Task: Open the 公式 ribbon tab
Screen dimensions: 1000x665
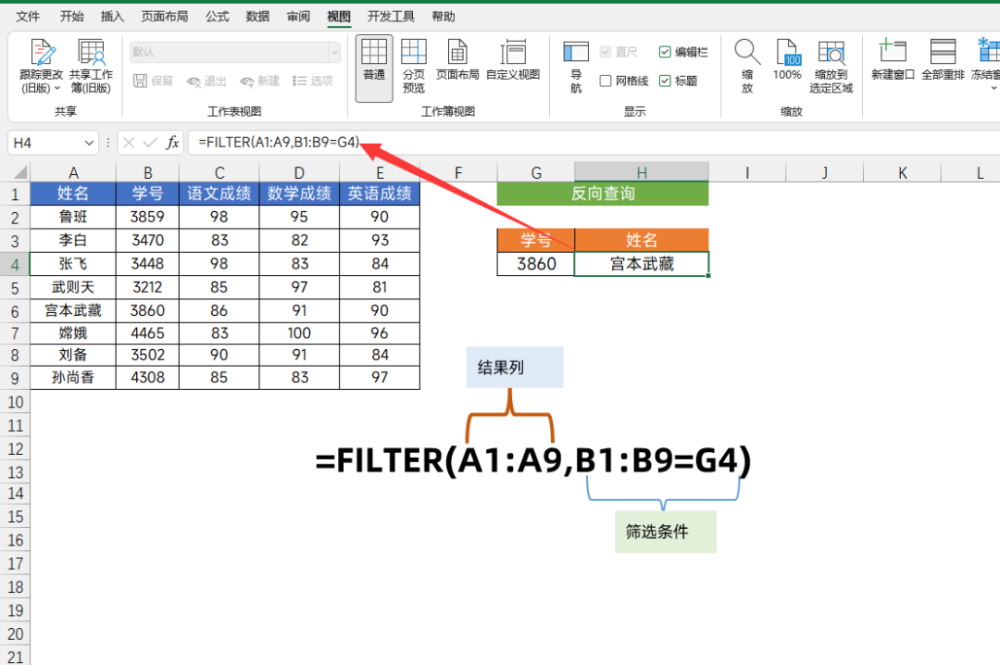Action: click(x=217, y=17)
